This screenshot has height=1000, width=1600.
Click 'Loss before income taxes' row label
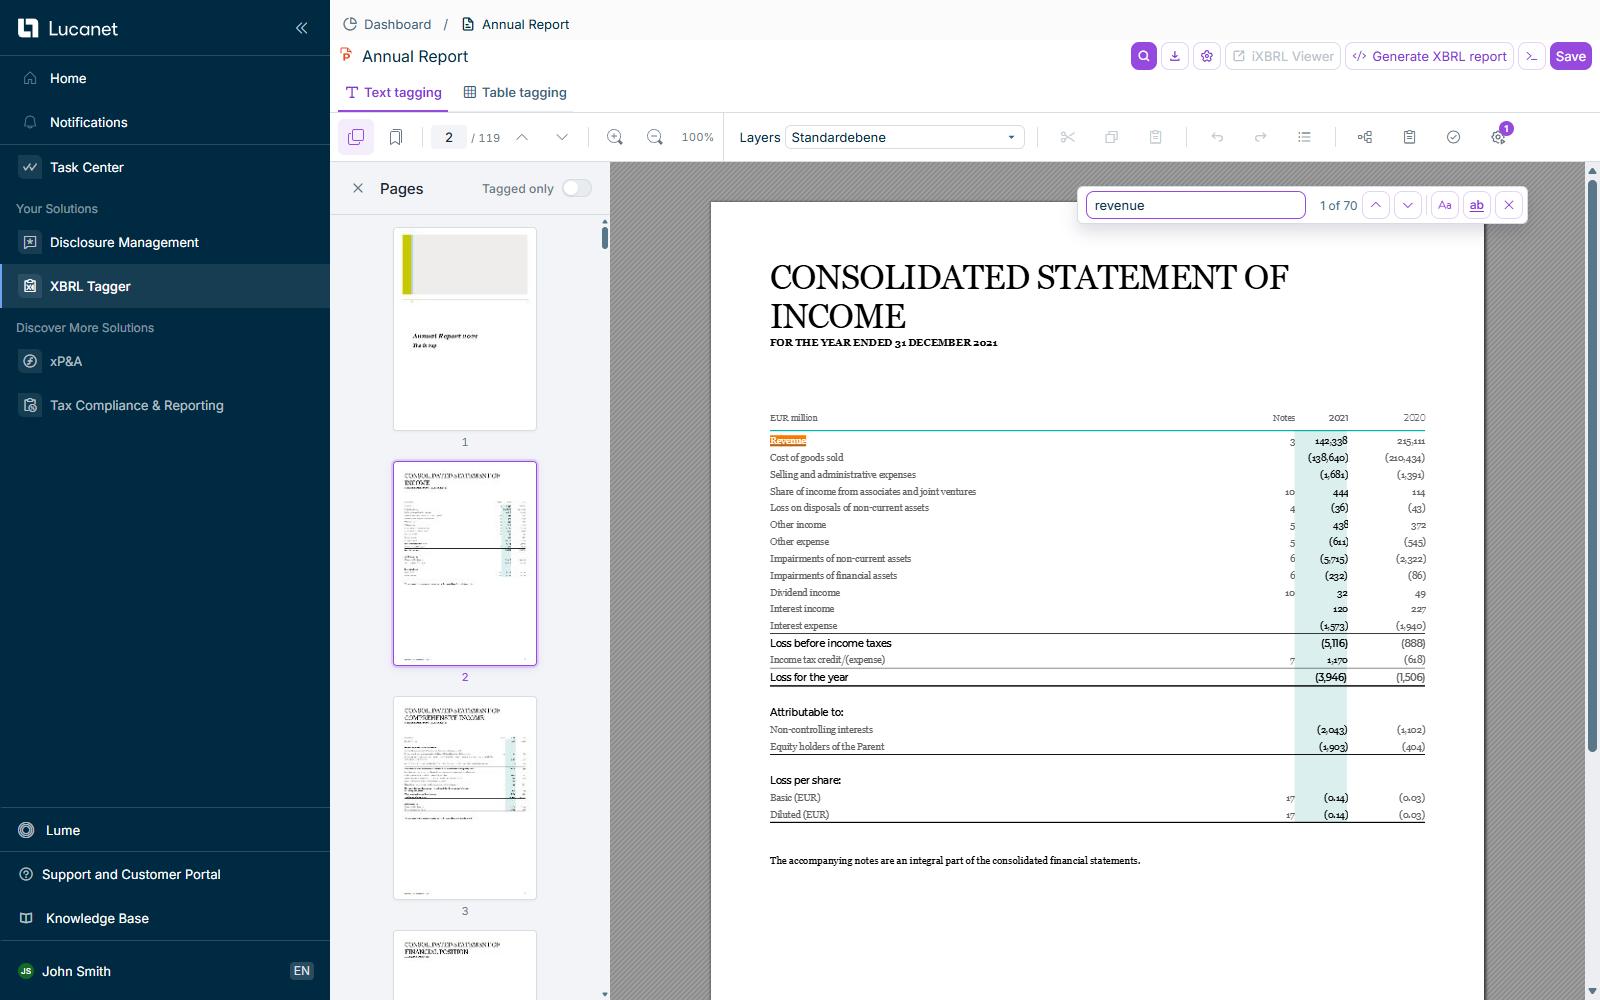[x=830, y=643]
